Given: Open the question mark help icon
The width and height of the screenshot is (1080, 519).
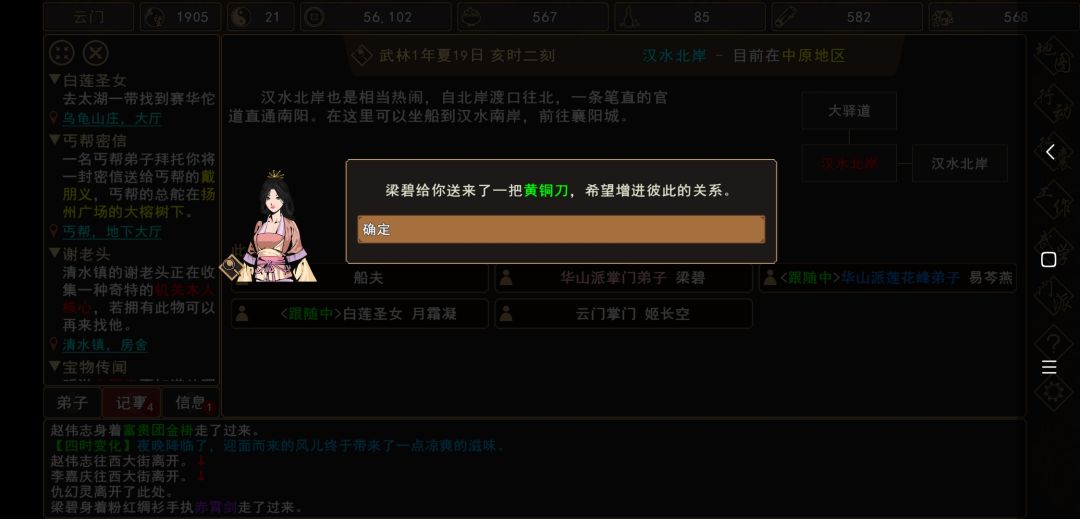Looking at the screenshot, I should (x=1053, y=342).
